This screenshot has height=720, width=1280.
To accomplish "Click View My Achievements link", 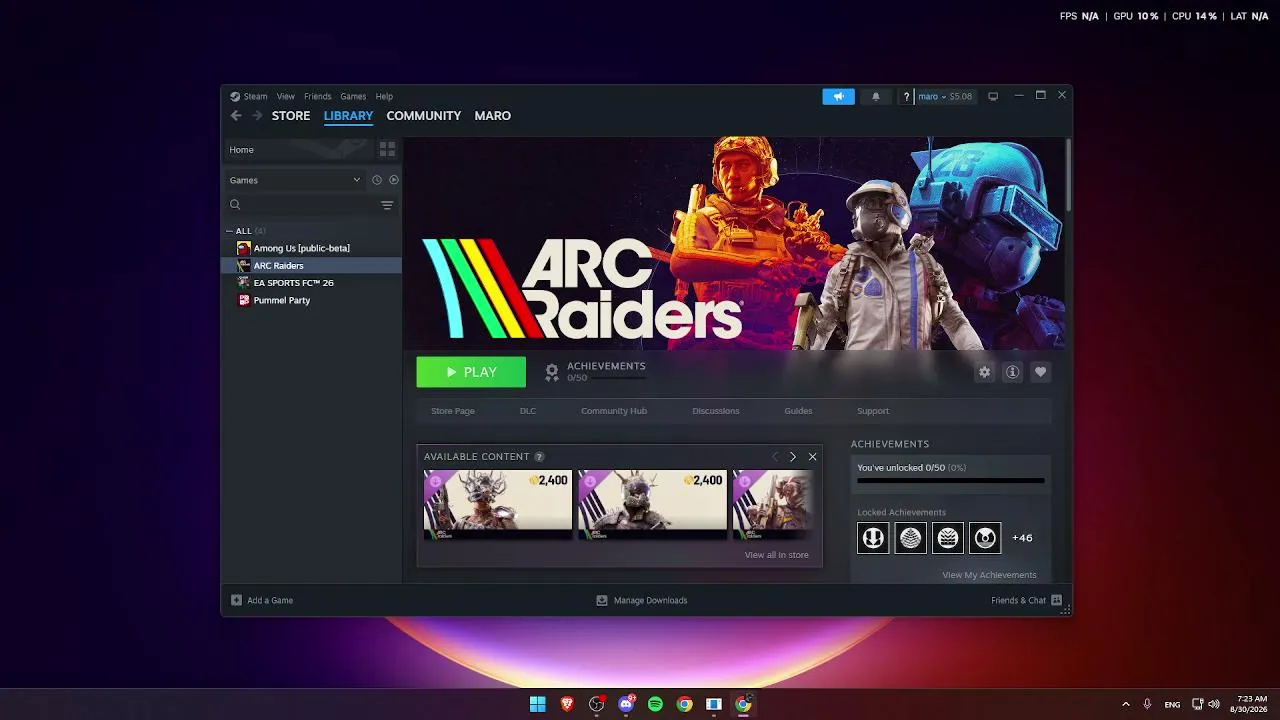I will tap(989, 575).
